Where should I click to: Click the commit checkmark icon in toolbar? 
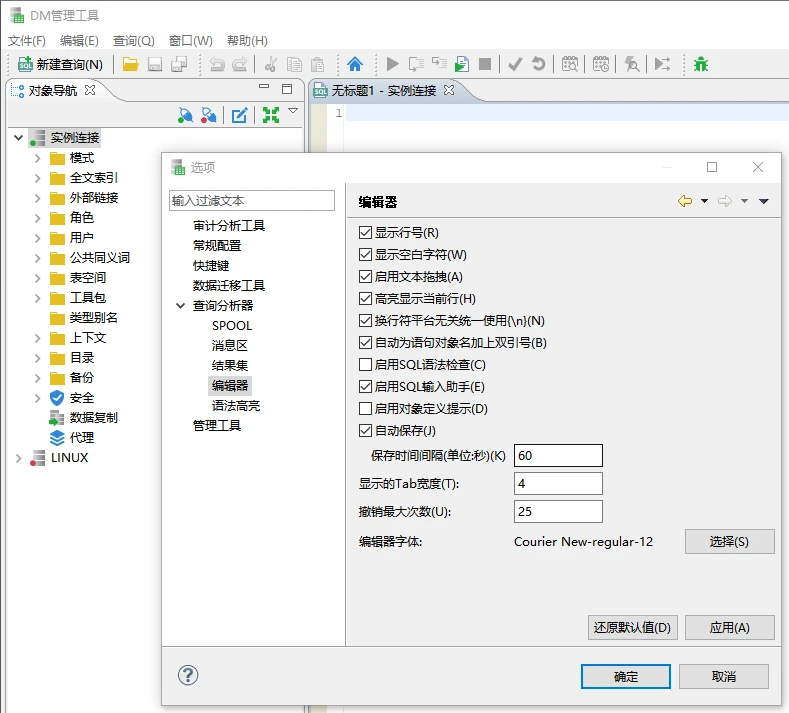pyautogui.click(x=515, y=65)
